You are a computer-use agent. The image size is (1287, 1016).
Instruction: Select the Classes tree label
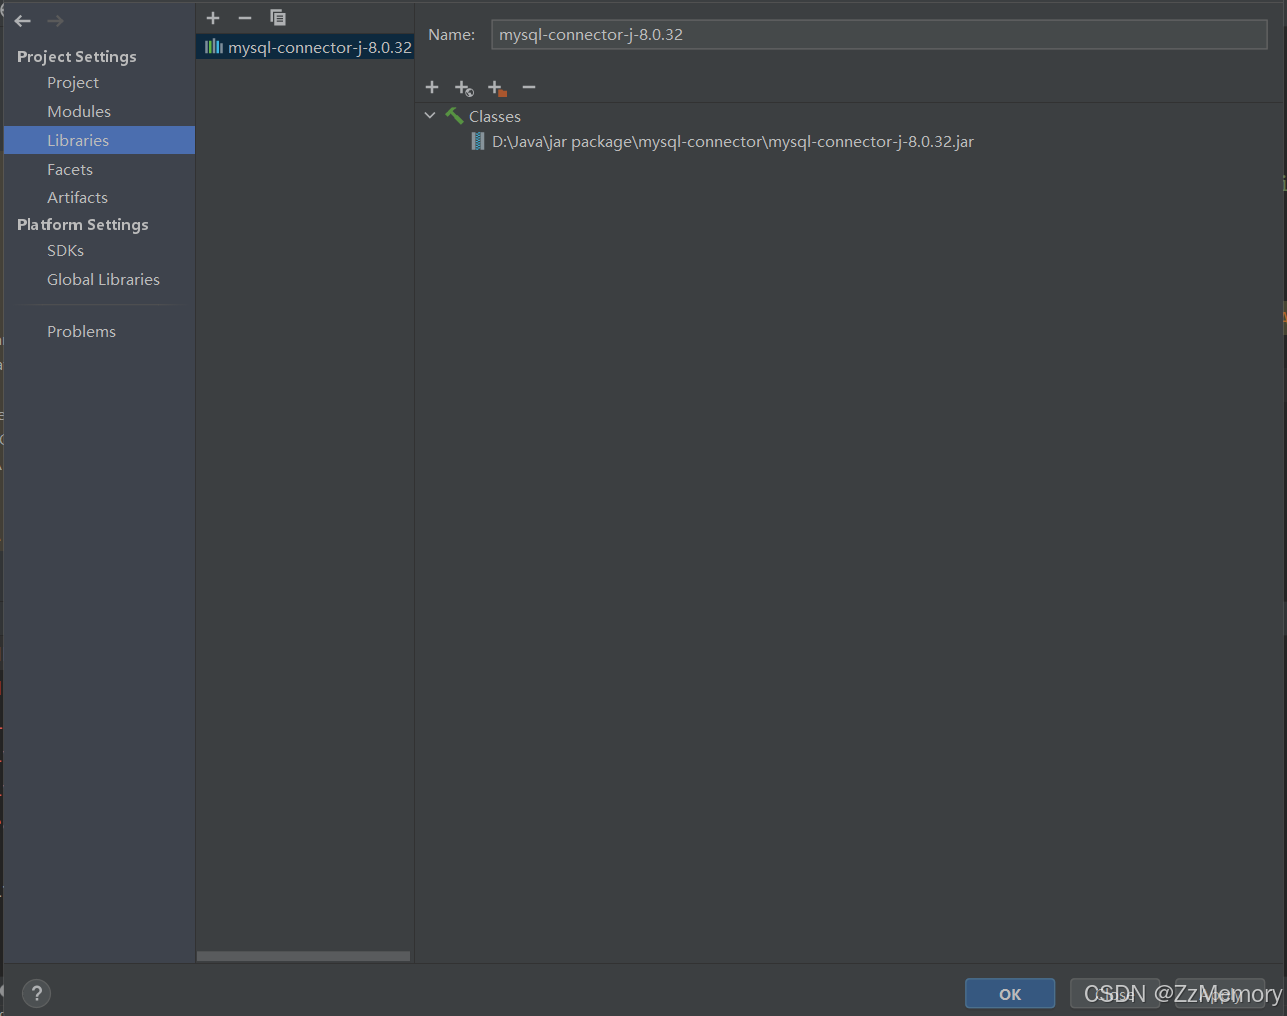click(x=495, y=117)
